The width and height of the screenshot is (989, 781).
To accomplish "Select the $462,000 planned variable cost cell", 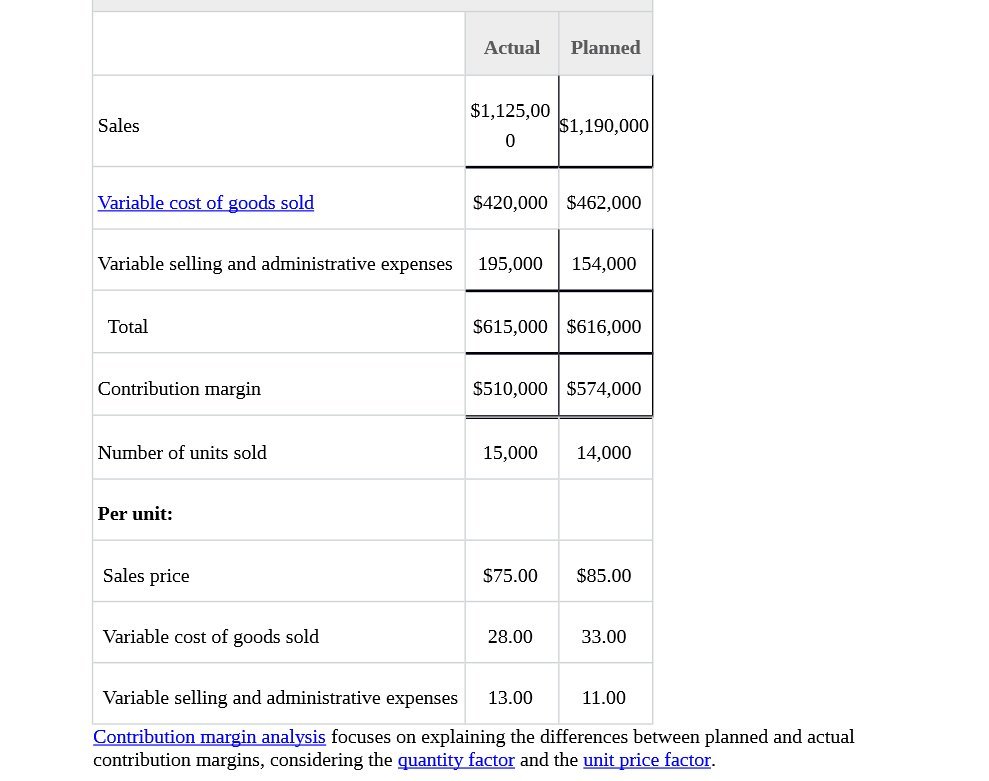I will (x=604, y=203).
